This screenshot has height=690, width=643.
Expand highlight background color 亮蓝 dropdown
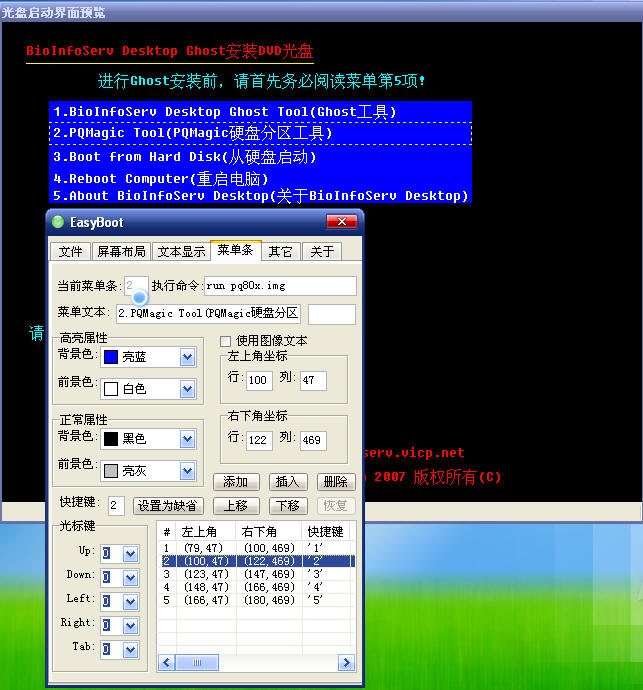coord(187,357)
